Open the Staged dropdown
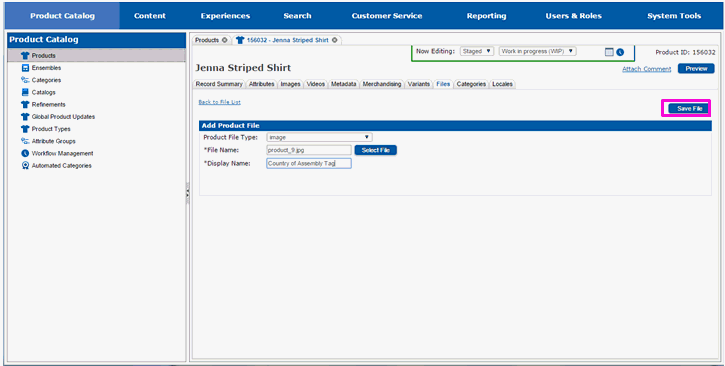The width and height of the screenshot is (725, 366). [x=477, y=51]
